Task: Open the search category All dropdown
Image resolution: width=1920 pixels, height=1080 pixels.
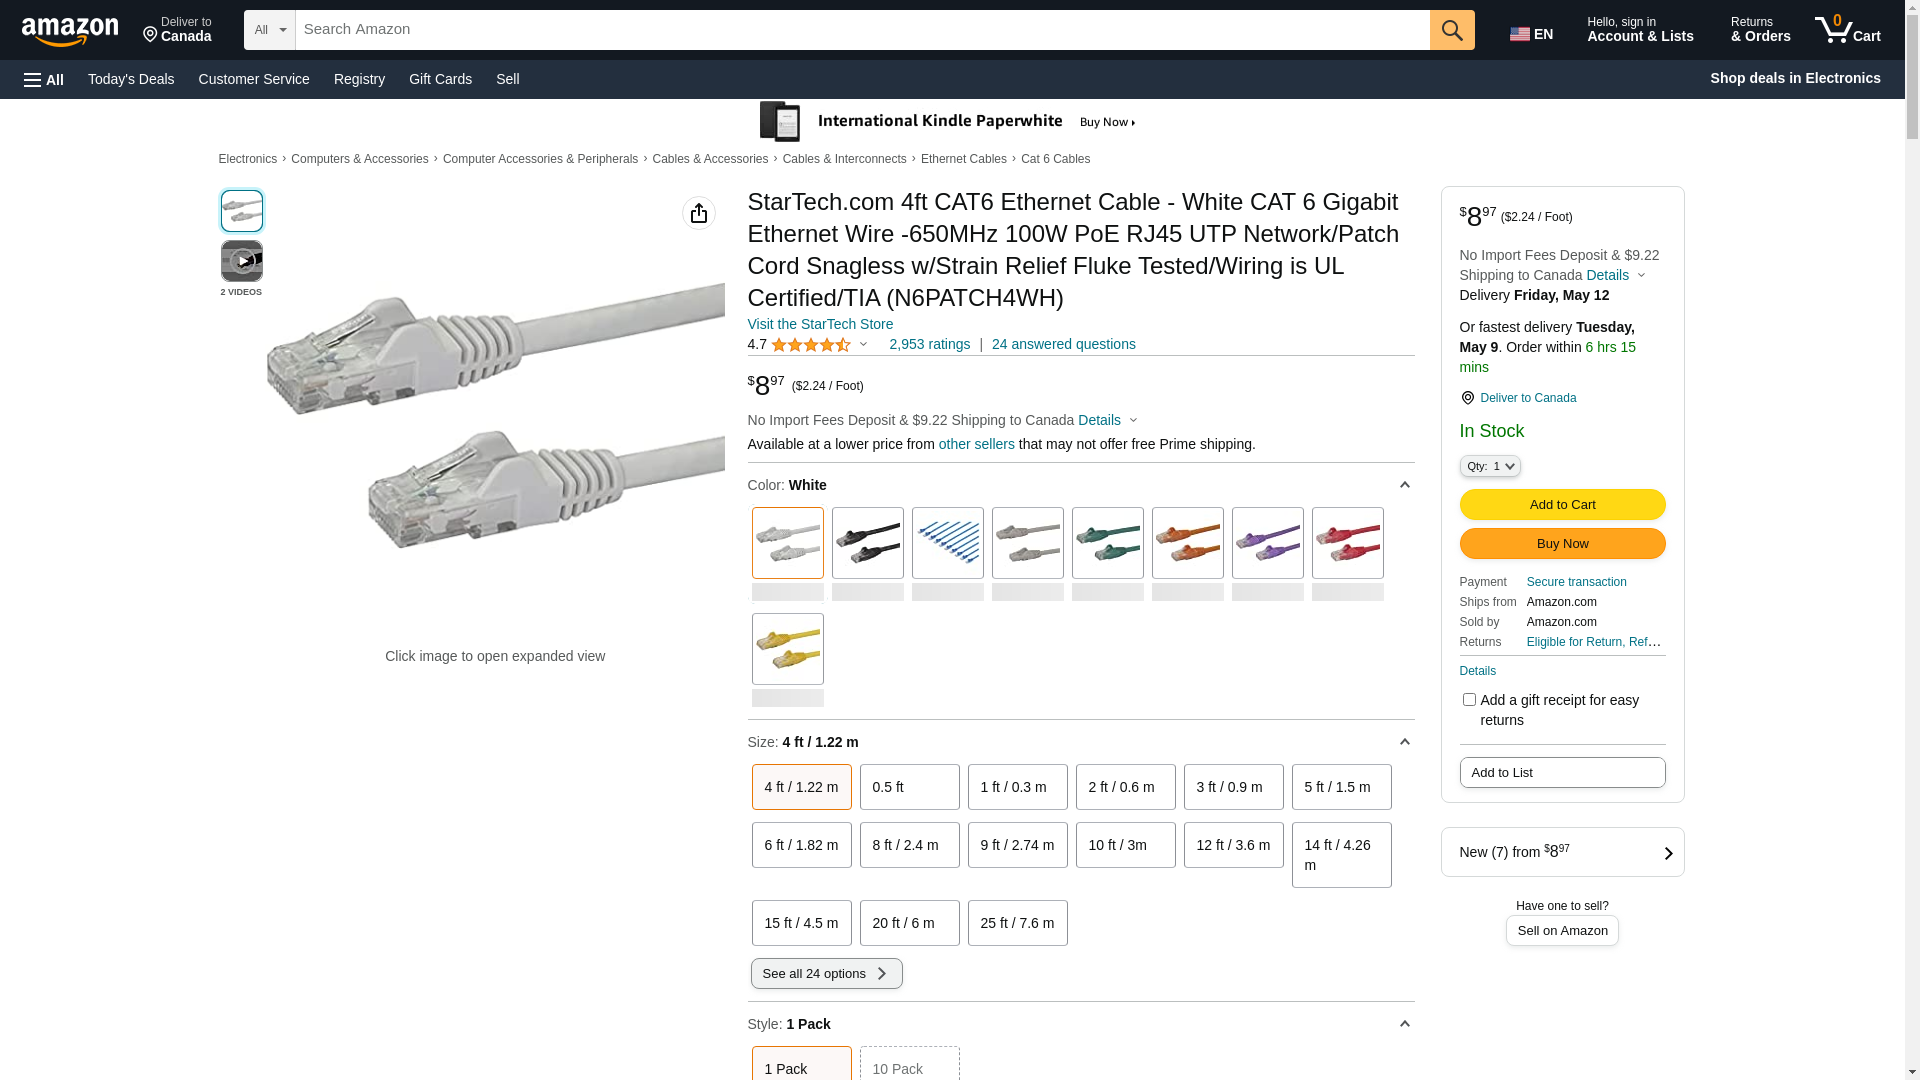Action: point(270,30)
